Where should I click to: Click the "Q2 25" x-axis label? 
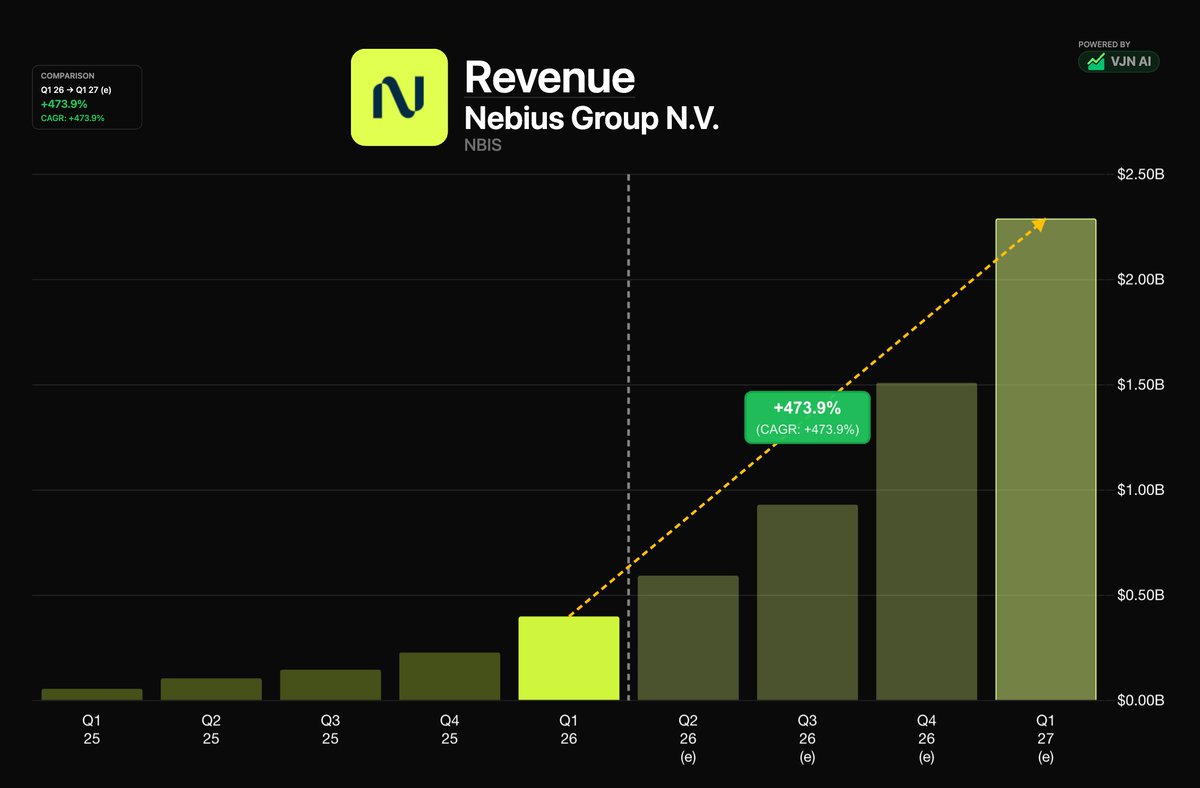[211, 729]
